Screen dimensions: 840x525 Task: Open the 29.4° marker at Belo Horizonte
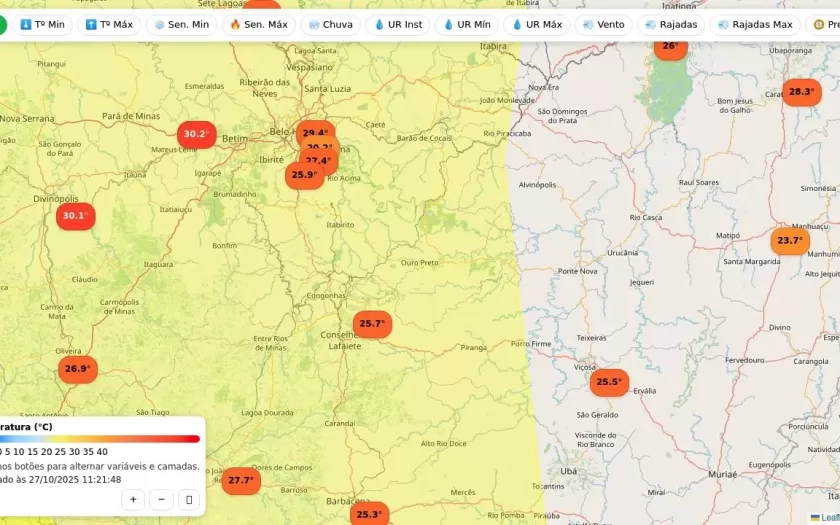click(316, 130)
